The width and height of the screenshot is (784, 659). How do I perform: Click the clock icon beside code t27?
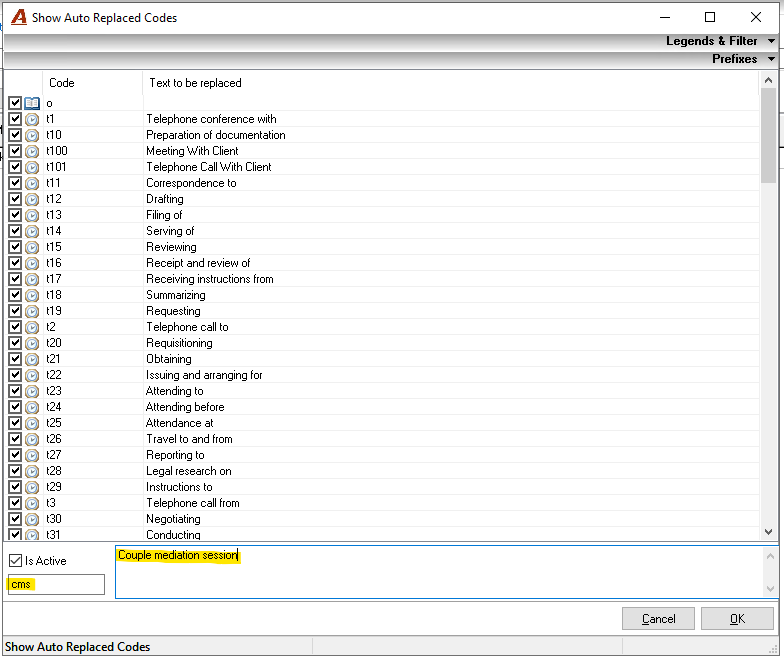tap(32, 456)
